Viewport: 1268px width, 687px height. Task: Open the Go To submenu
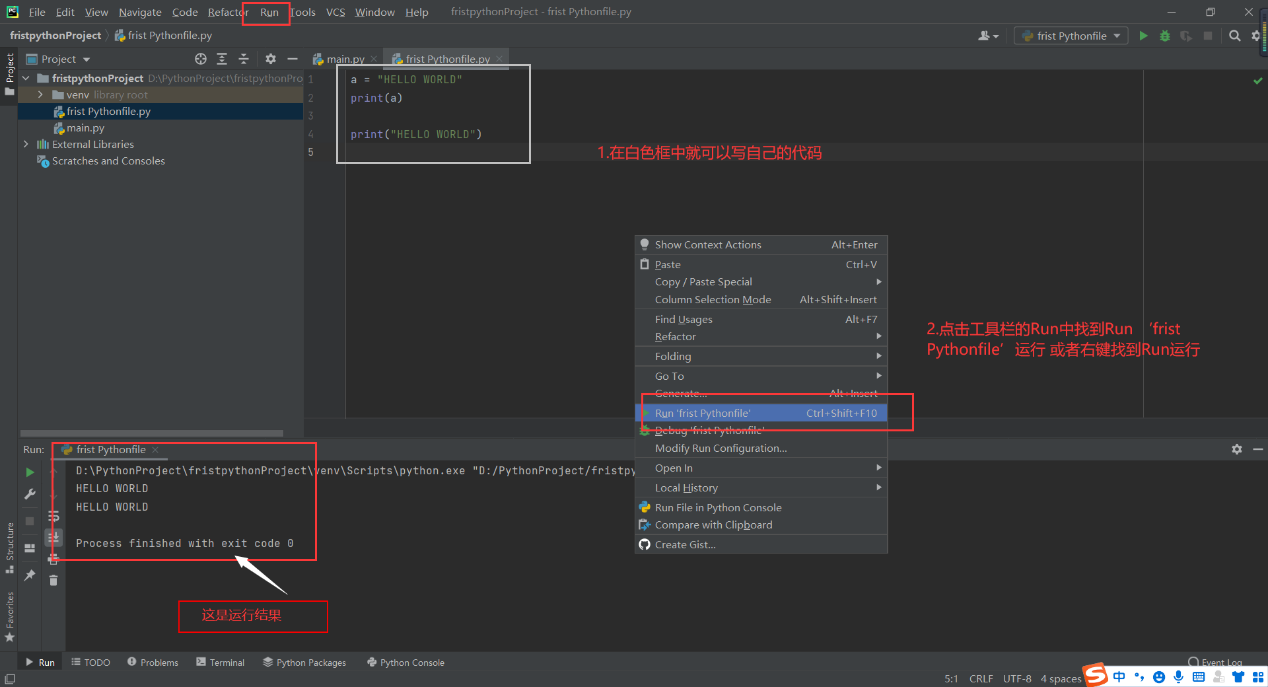click(761, 377)
